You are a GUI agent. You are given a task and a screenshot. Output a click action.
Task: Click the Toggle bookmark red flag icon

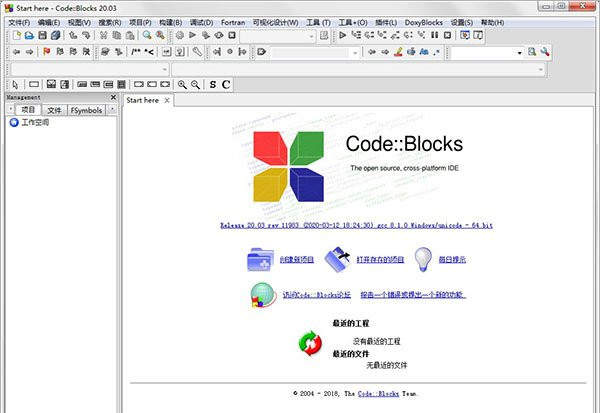(47, 52)
